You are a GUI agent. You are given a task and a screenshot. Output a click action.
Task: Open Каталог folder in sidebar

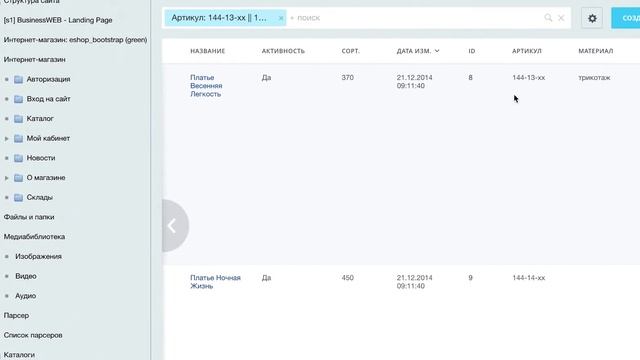point(40,118)
